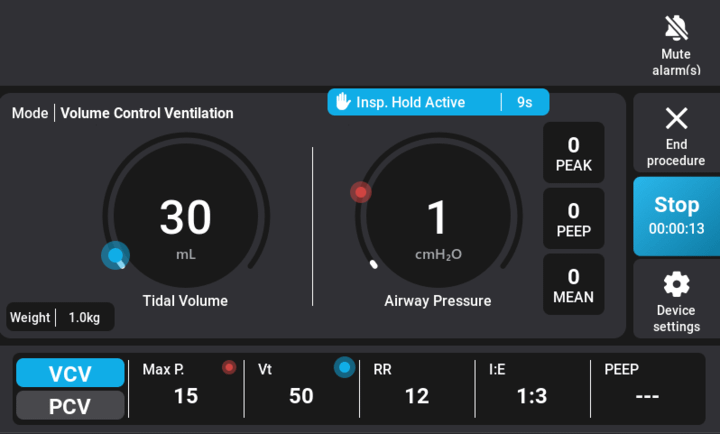Click the hand icon on Insp. Hold banner
Image resolution: width=720 pixels, height=434 pixels.
[x=343, y=102]
